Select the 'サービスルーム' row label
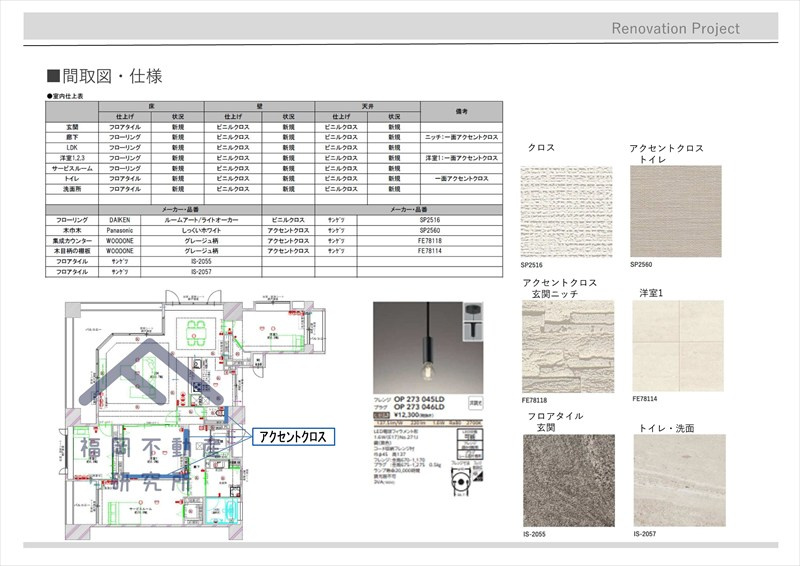This screenshot has height=566, width=800. (x=72, y=168)
